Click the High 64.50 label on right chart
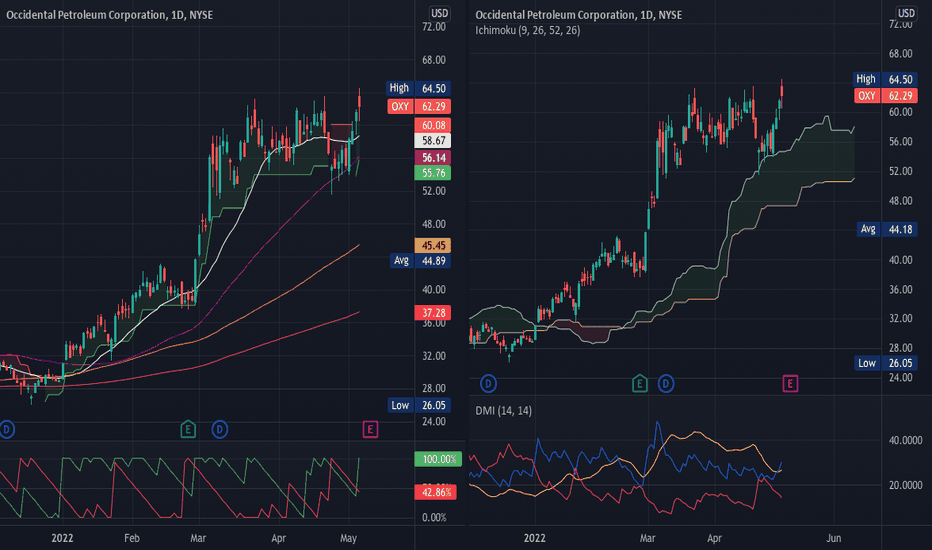The image size is (932, 550). [885, 79]
